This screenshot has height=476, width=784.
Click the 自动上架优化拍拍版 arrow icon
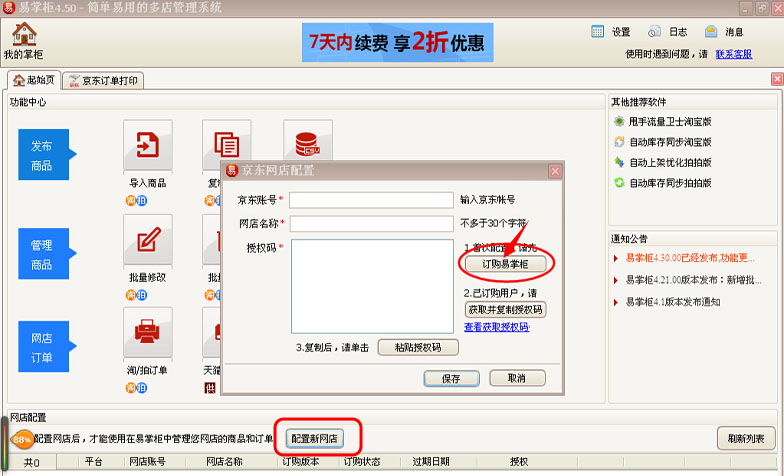click(619, 162)
